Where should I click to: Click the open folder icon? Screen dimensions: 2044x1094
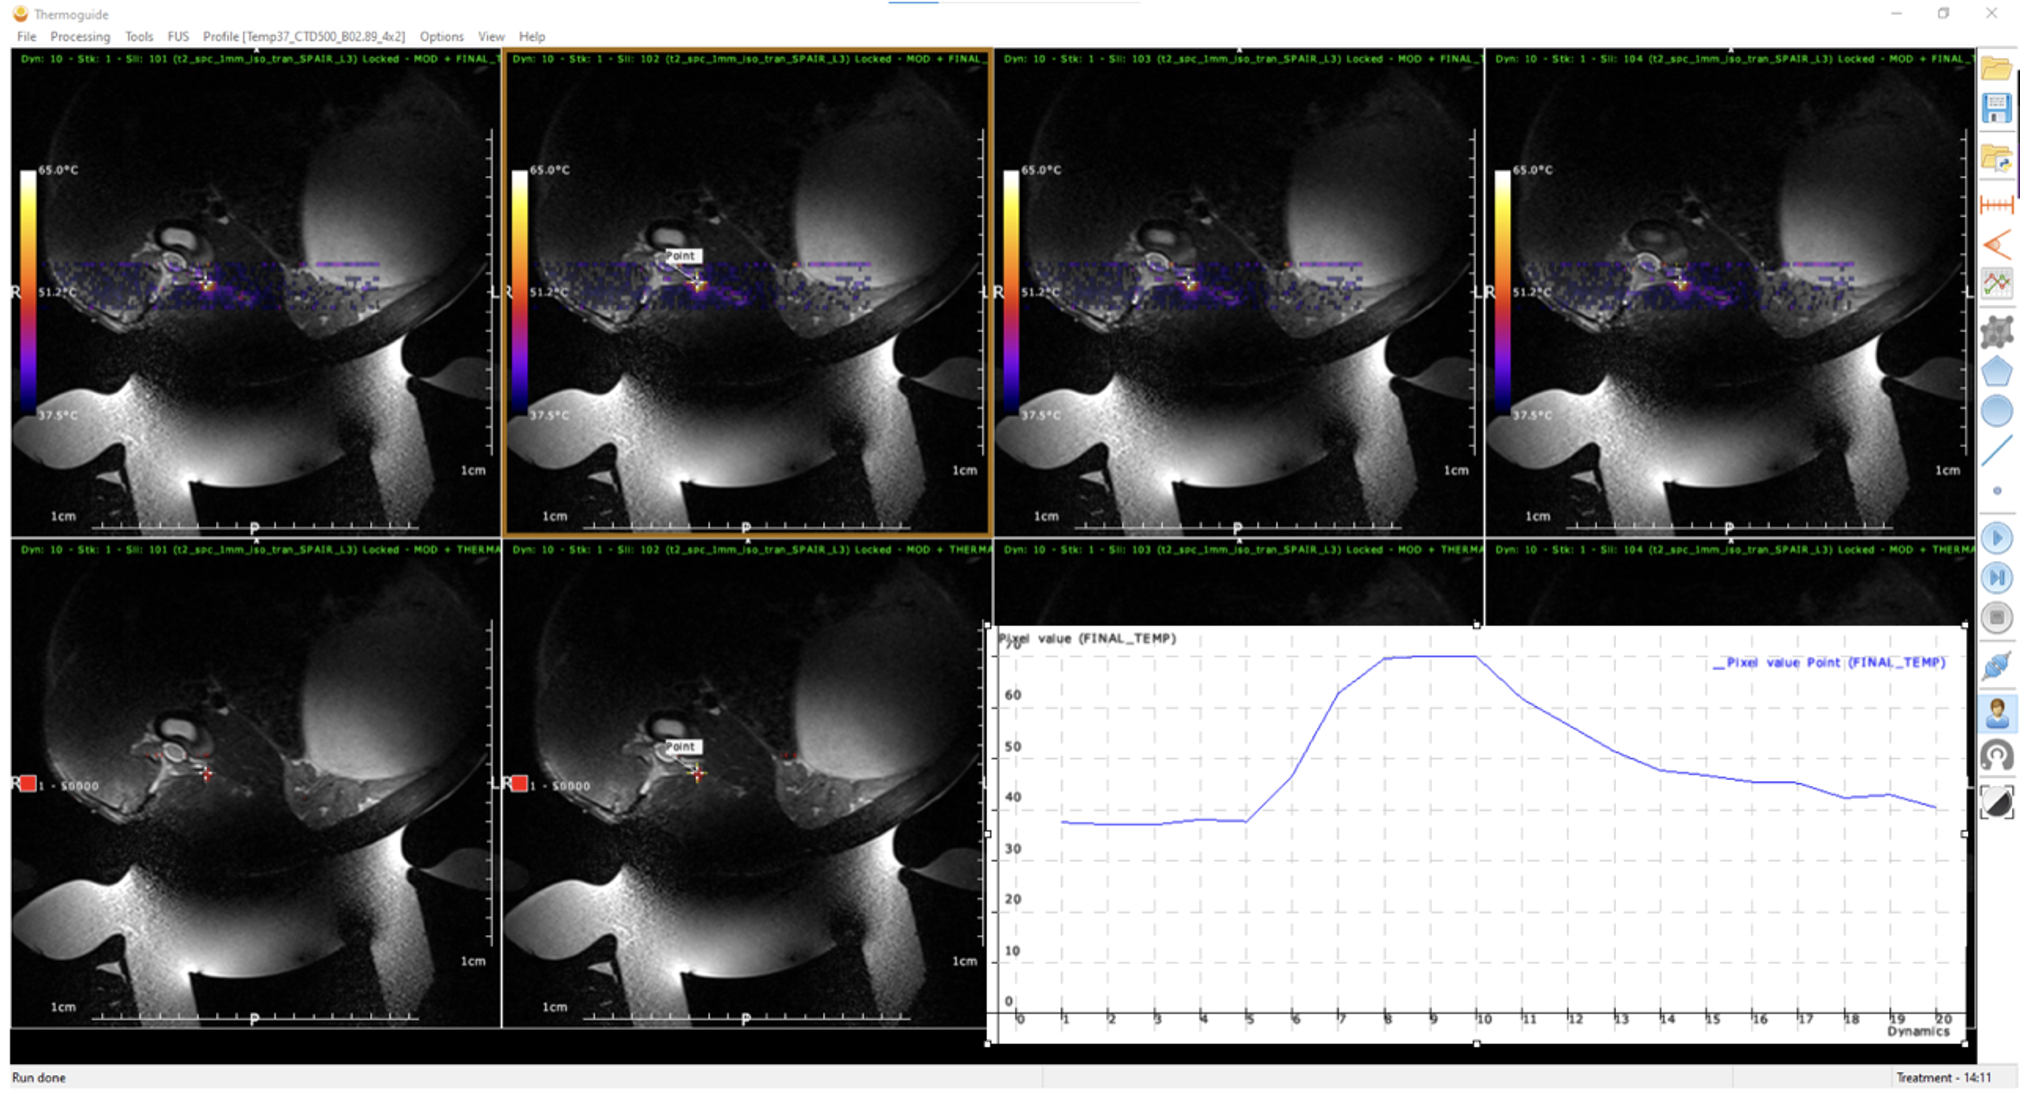[x=1996, y=69]
